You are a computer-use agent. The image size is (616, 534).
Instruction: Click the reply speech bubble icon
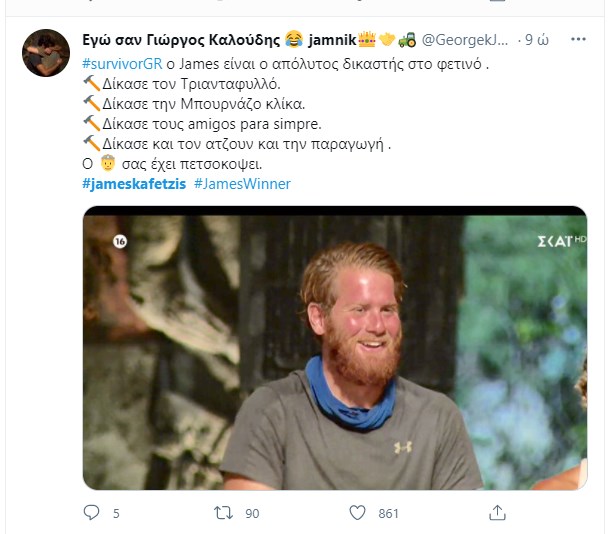[92, 513]
